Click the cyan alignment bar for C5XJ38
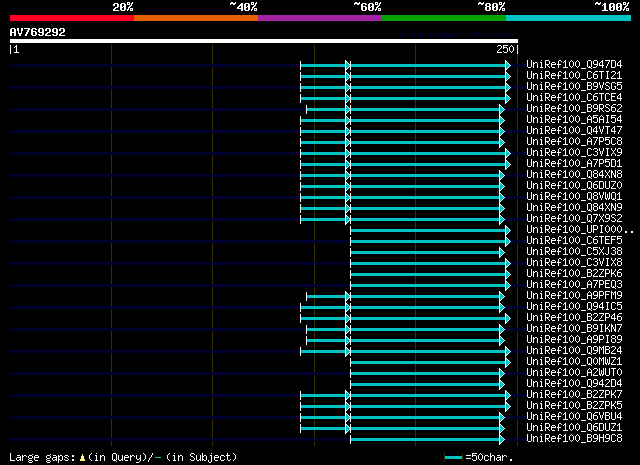 pos(427,253)
